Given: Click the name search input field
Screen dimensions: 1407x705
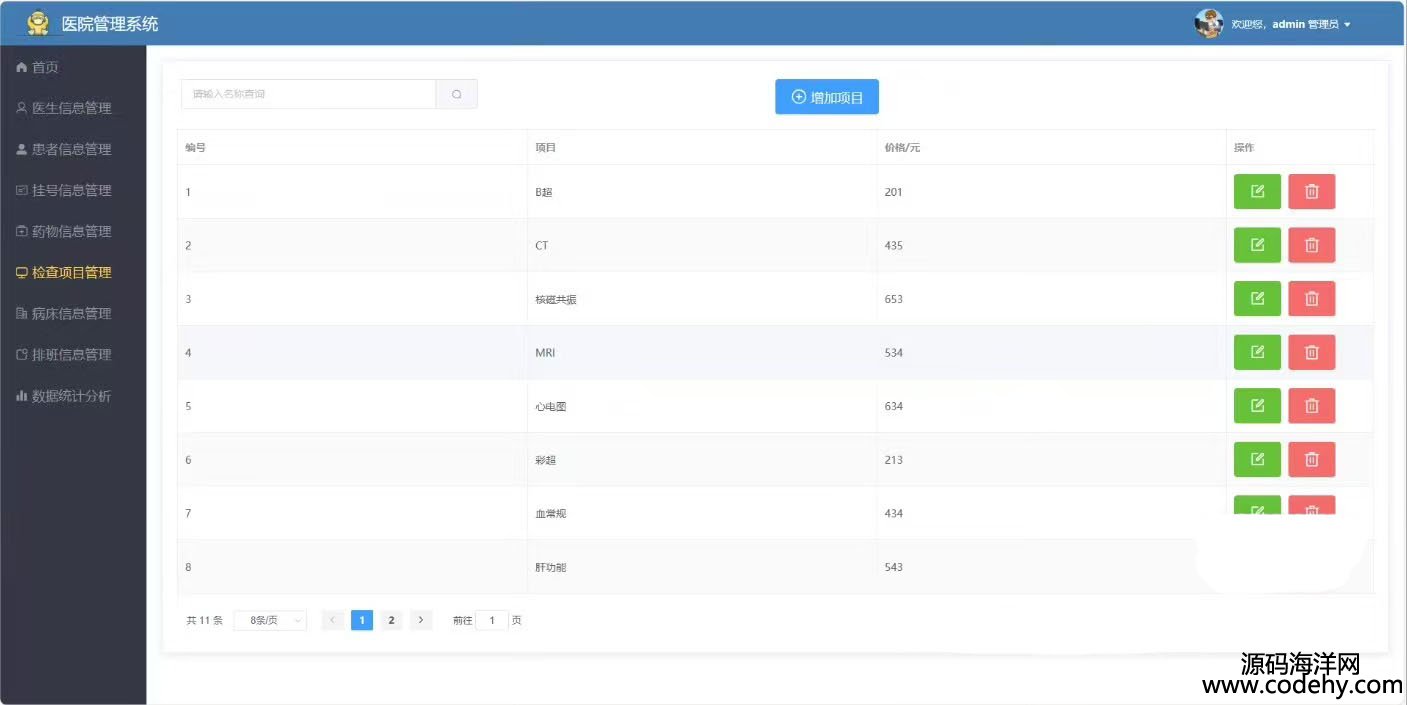Looking at the screenshot, I should coord(308,94).
